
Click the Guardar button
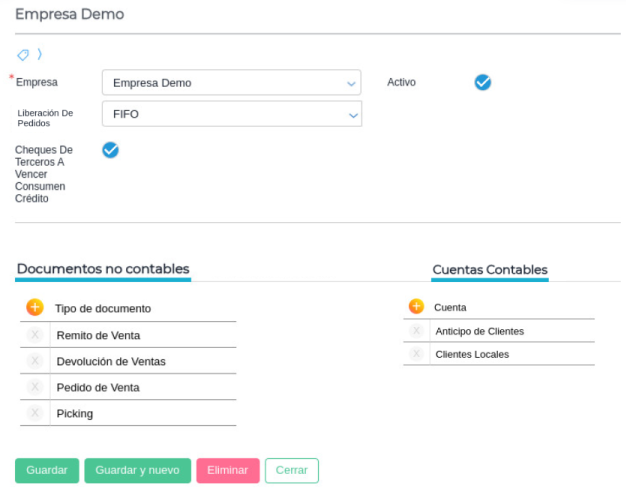[47, 470]
